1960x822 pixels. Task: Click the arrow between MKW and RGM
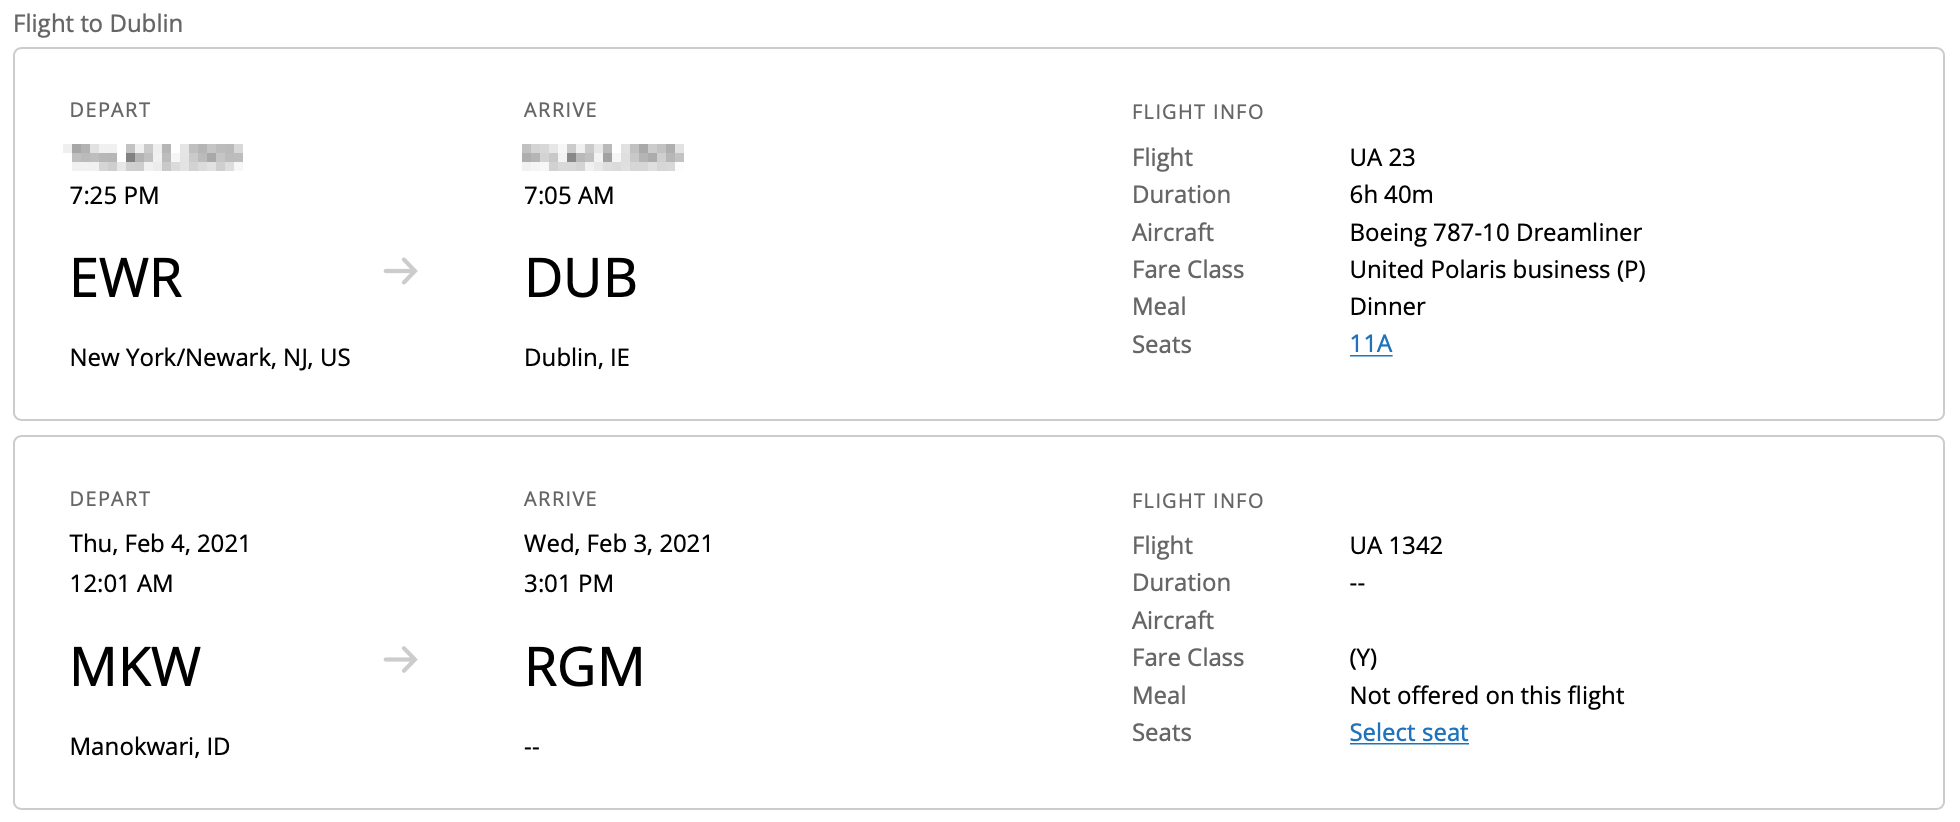400,660
